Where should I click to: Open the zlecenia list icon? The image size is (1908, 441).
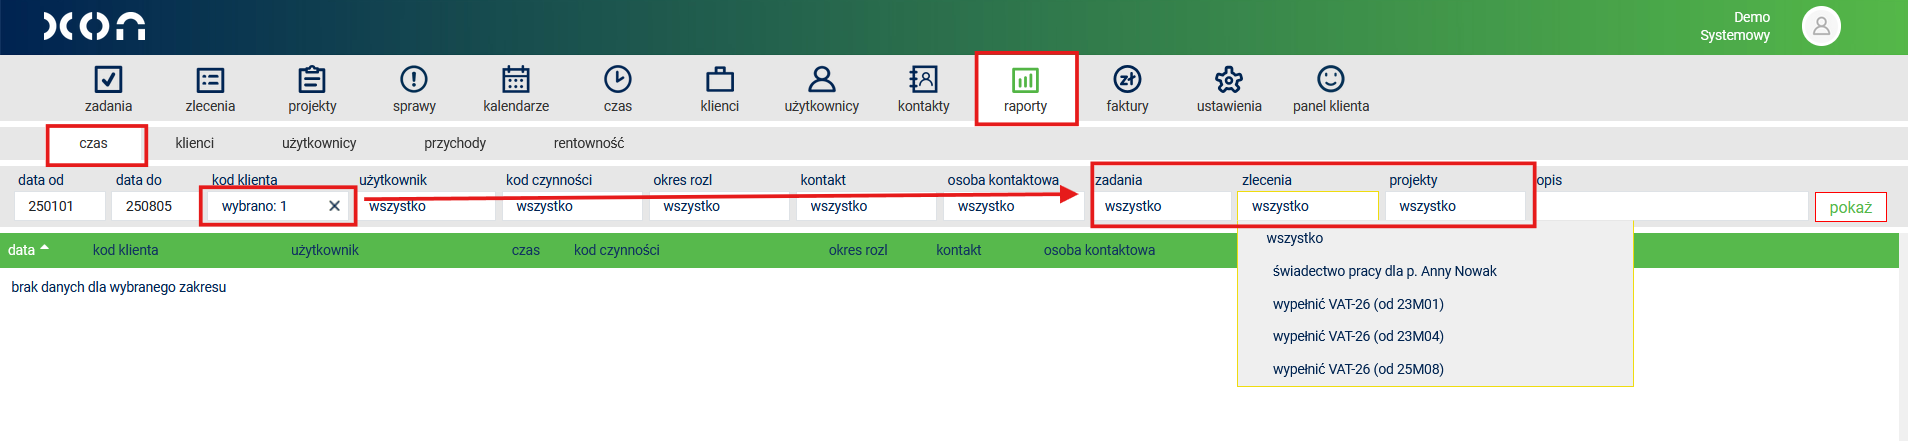coord(210,80)
